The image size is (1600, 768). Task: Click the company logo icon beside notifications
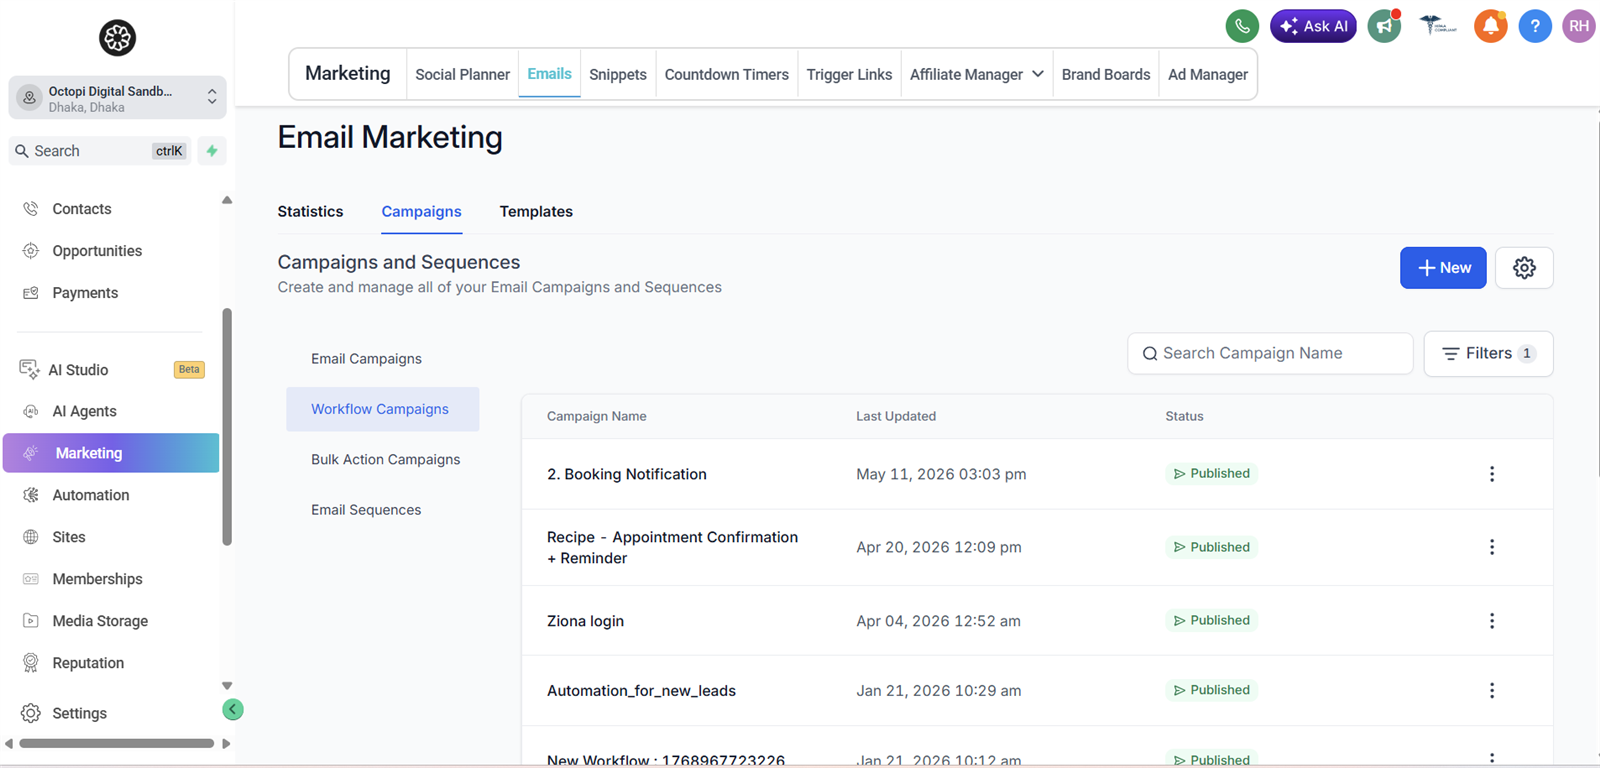point(1437,26)
